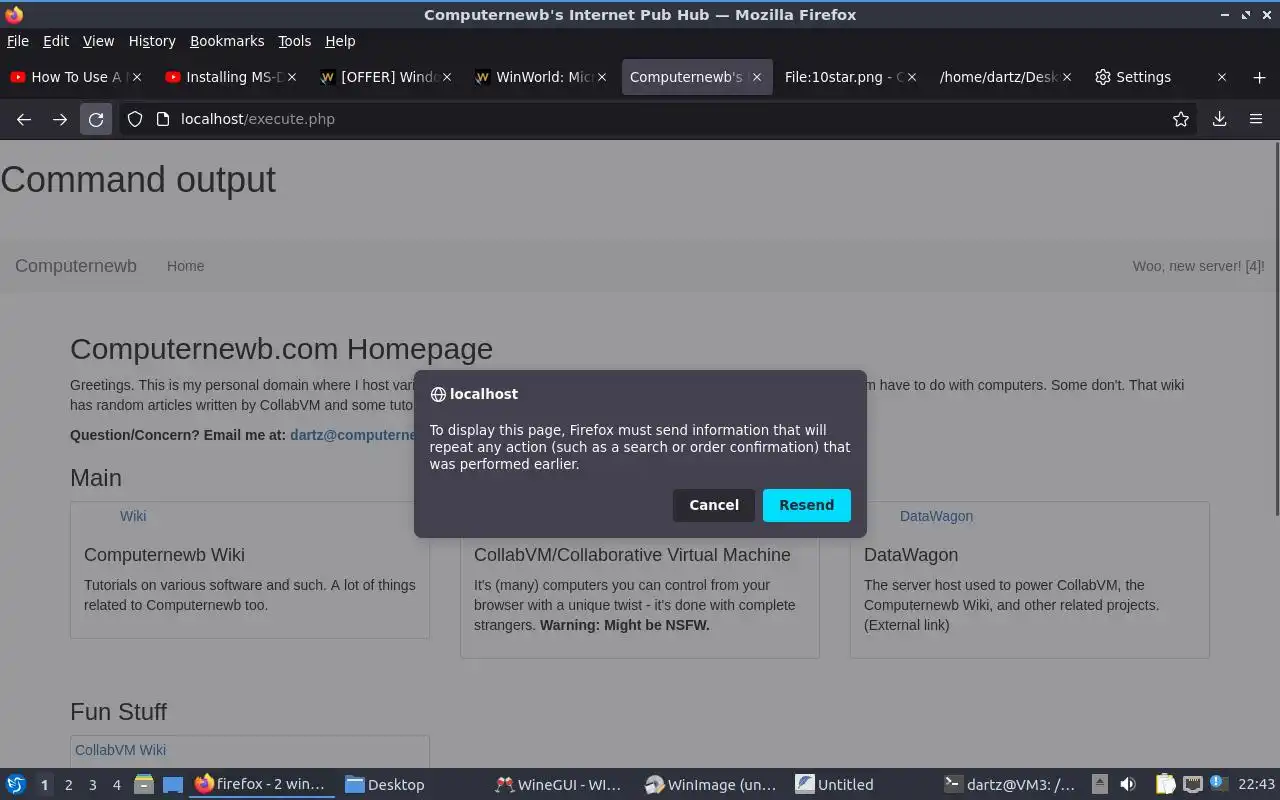The width and height of the screenshot is (1280, 800).
Task: Open the Help menu
Action: pyautogui.click(x=340, y=41)
